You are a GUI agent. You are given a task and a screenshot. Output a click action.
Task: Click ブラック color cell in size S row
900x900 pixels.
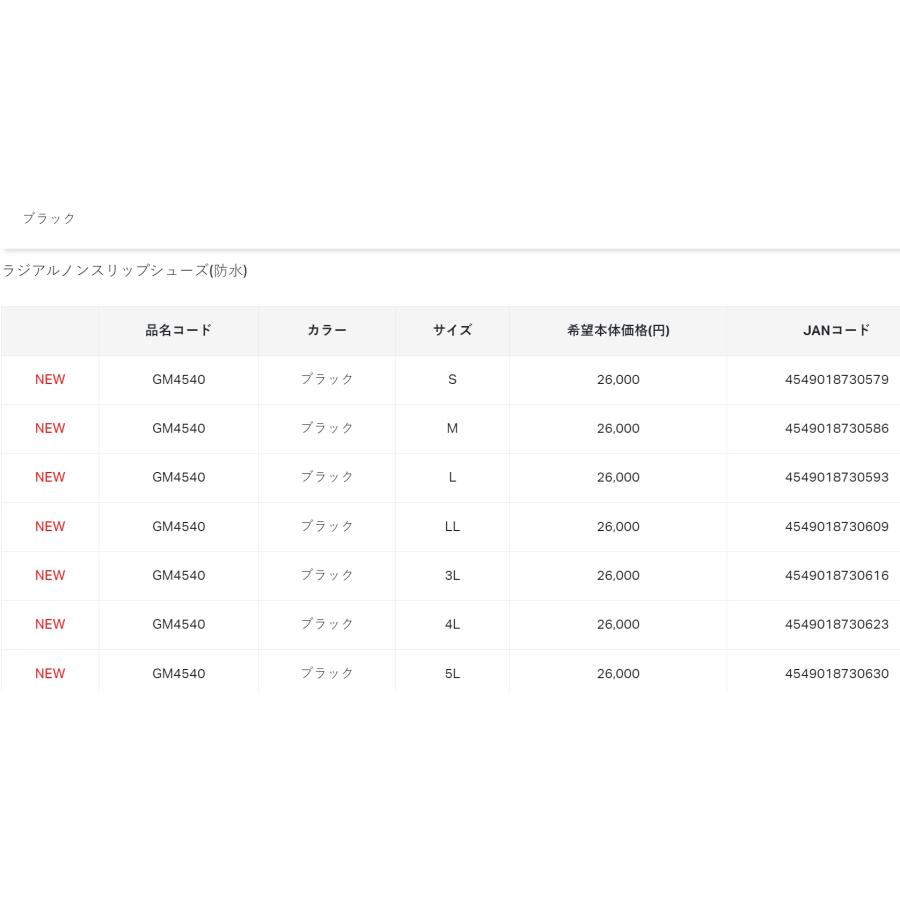(x=327, y=379)
